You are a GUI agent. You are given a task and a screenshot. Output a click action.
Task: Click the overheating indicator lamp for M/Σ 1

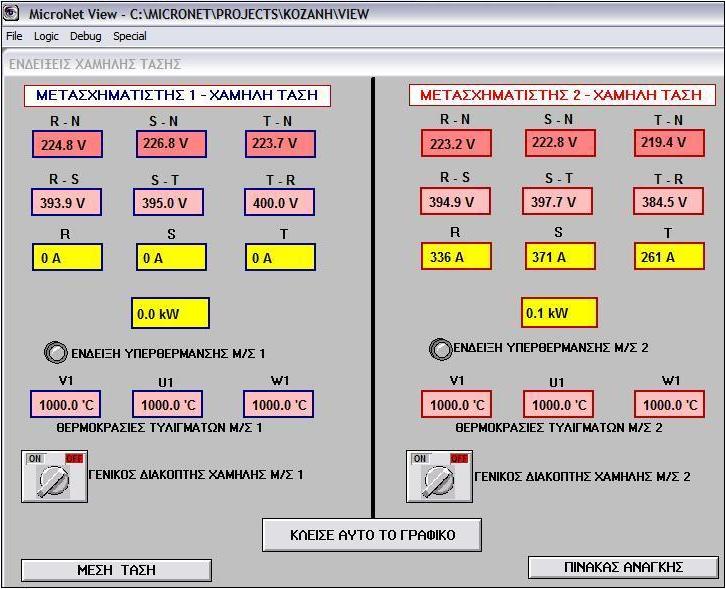pos(56,353)
